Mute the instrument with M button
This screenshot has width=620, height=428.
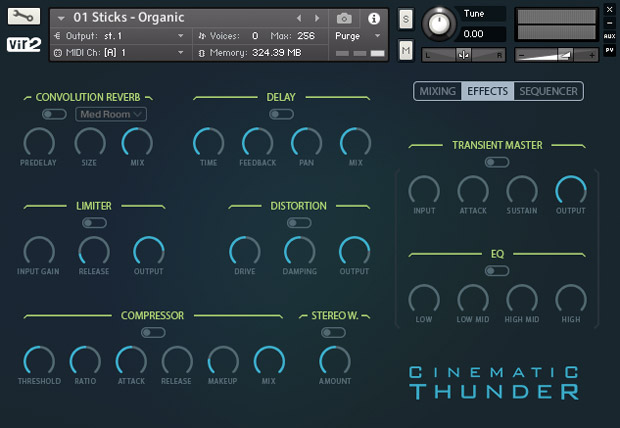(x=406, y=50)
